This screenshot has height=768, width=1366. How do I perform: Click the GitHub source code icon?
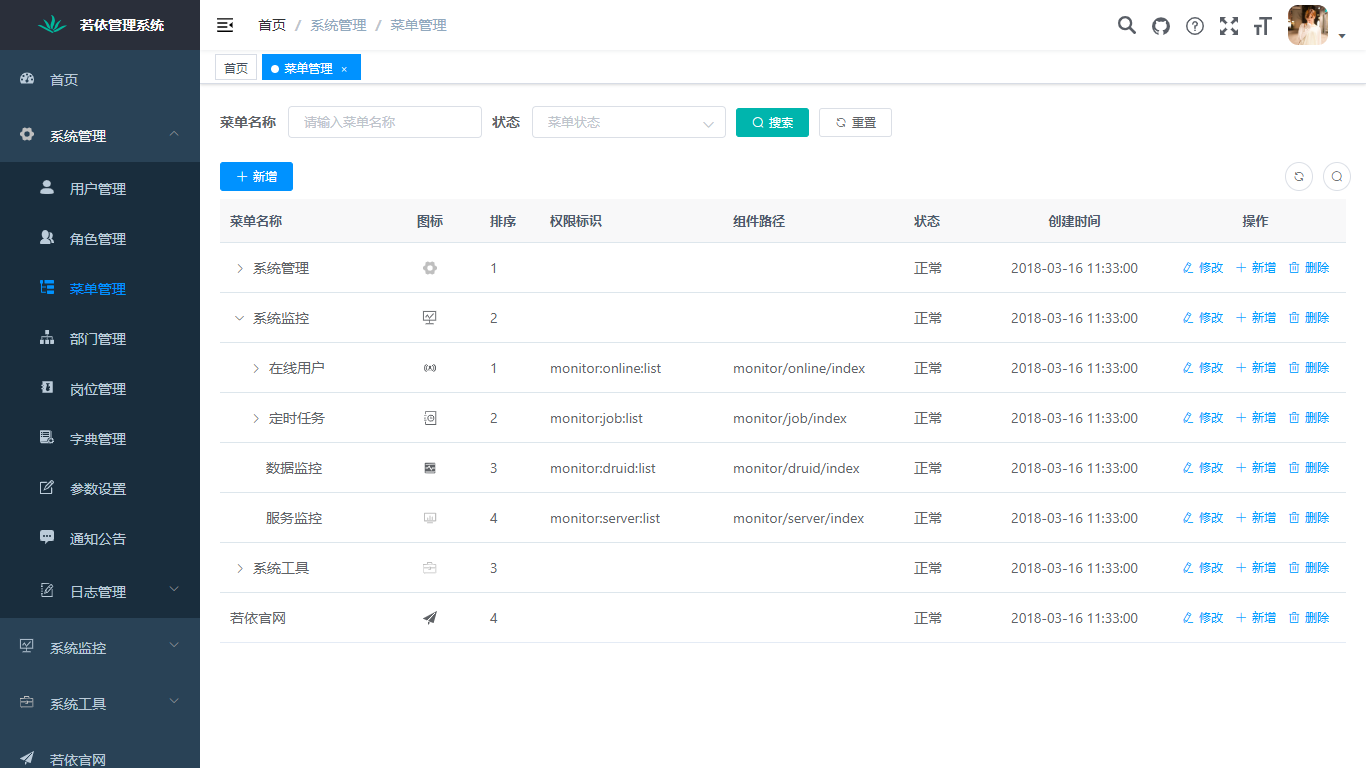pyautogui.click(x=1160, y=25)
